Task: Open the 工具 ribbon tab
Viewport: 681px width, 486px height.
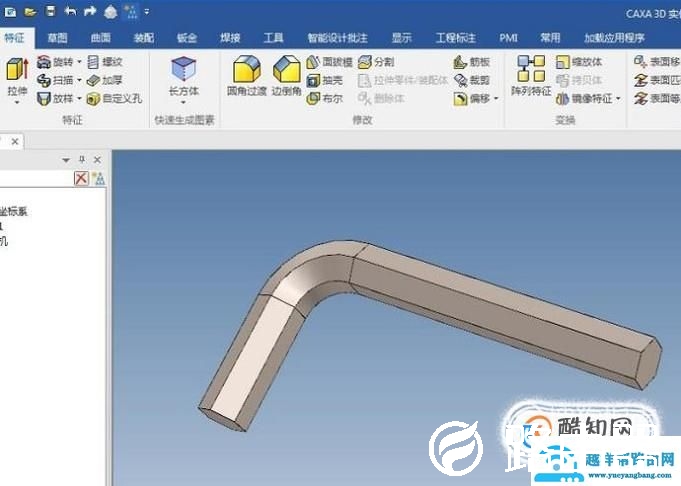Action: point(274,38)
